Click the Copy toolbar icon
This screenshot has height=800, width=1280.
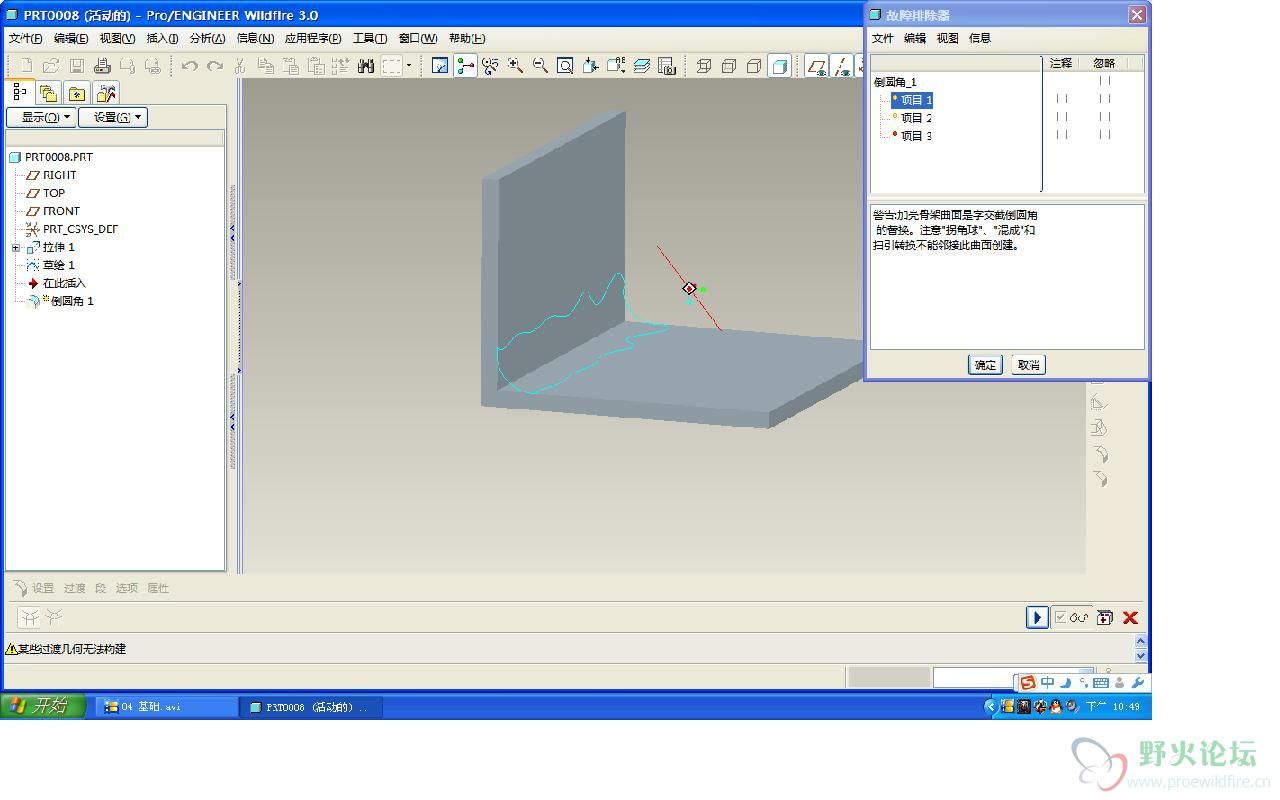click(266, 66)
